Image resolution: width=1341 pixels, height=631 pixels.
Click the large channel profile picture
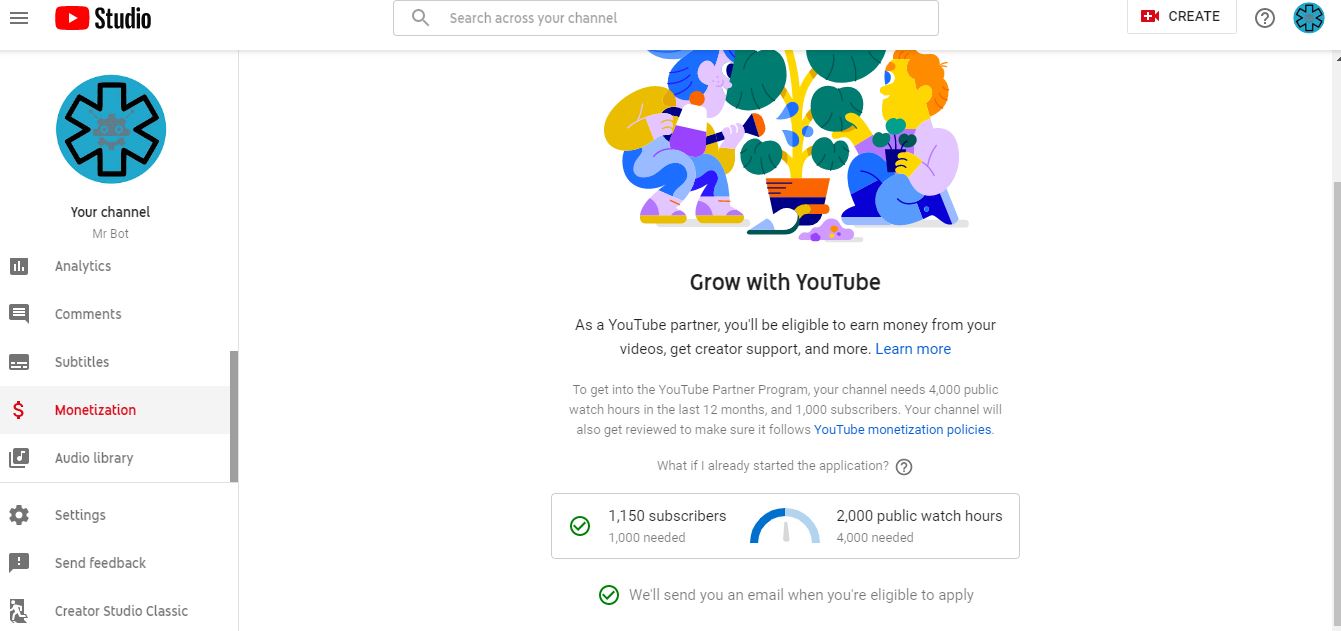[111, 129]
